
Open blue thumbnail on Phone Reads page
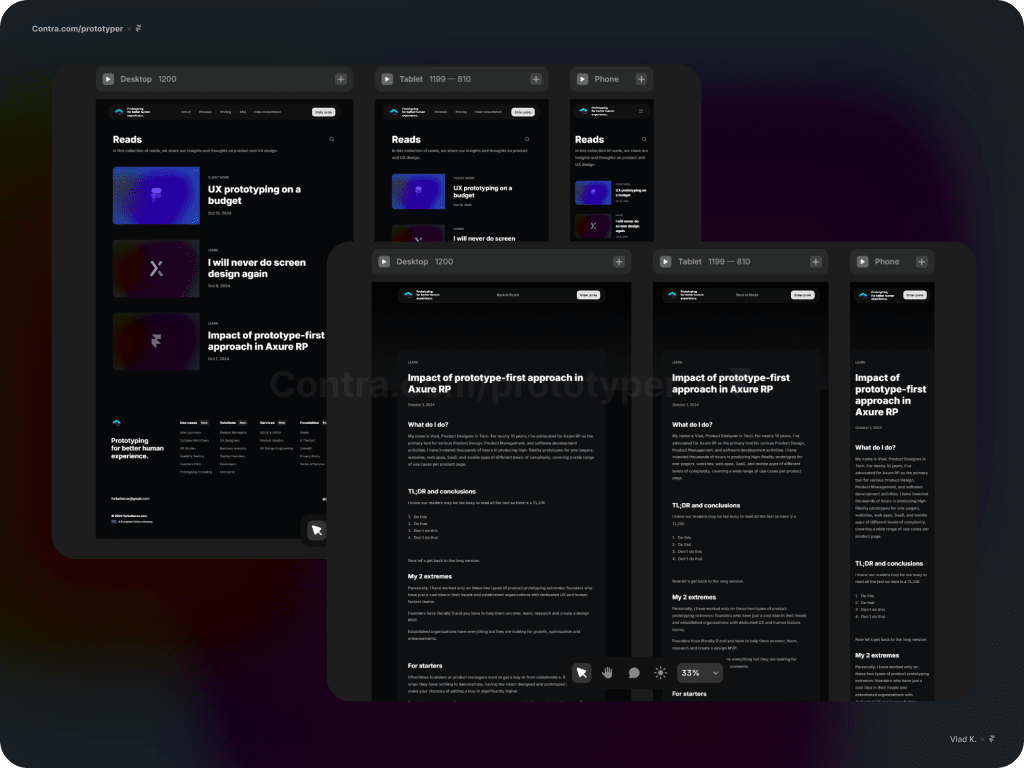pos(593,193)
